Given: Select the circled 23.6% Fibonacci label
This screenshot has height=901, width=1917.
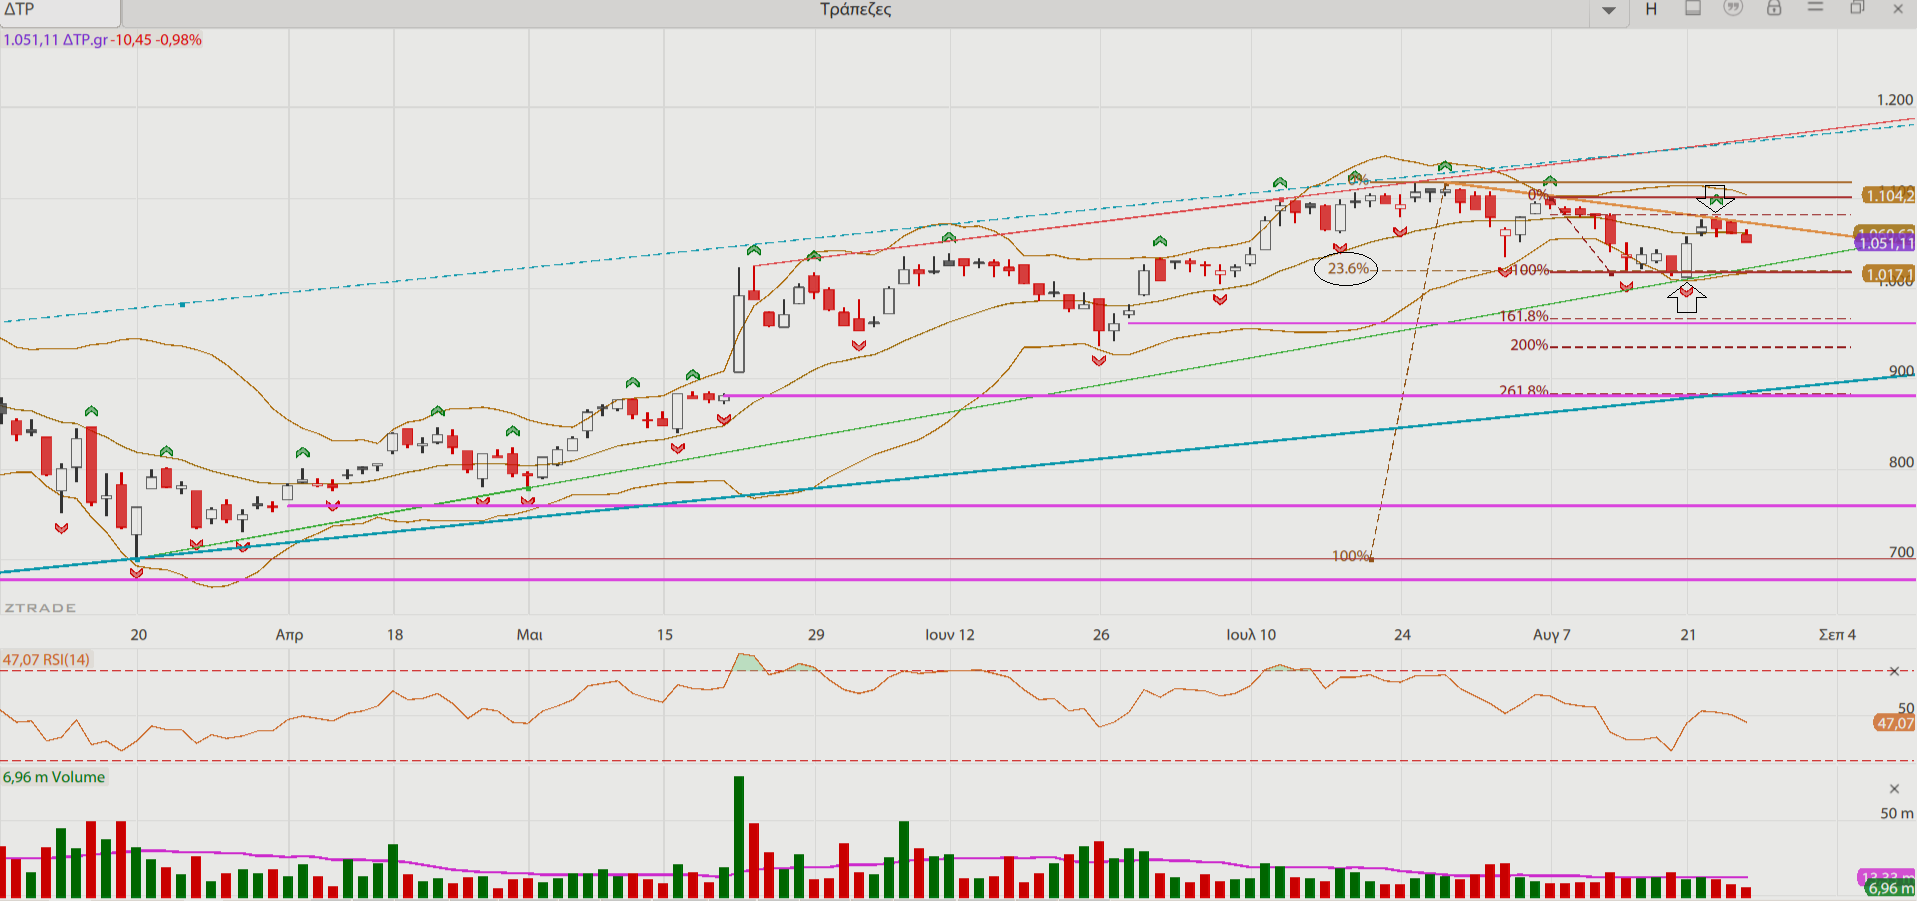Looking at the screenshot, I should click(1347, 268).
